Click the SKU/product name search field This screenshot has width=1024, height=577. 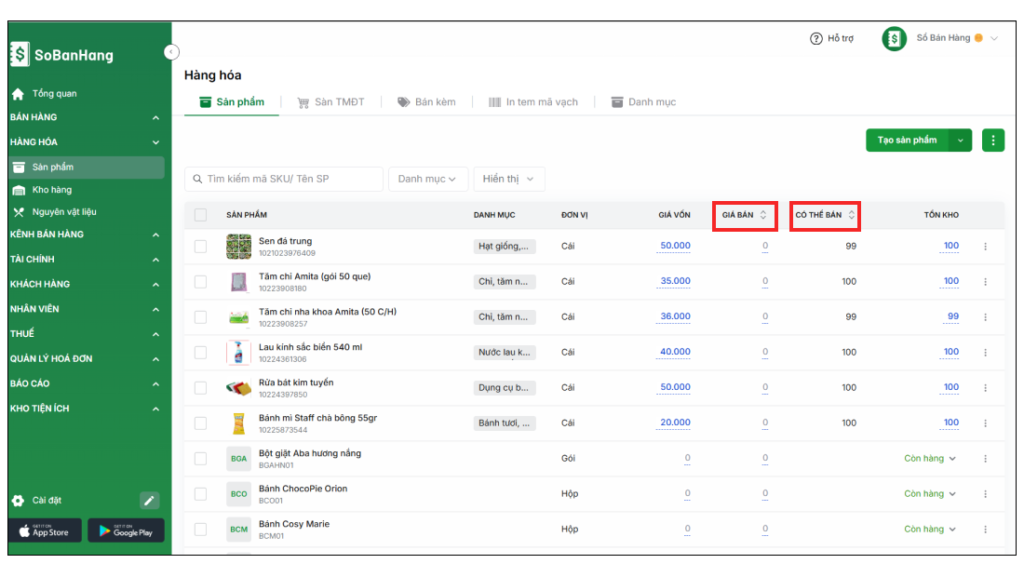pyautogui.click(x=285, y=179)
